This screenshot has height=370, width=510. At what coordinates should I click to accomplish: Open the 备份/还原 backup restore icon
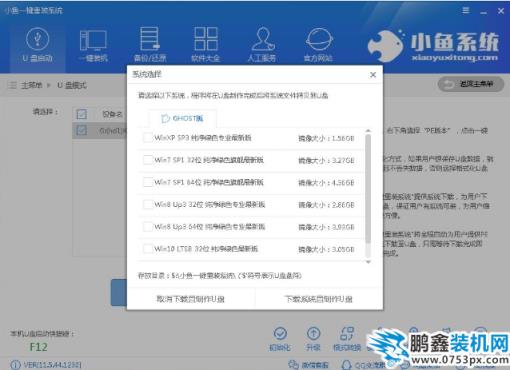click(x=150, y=45)
